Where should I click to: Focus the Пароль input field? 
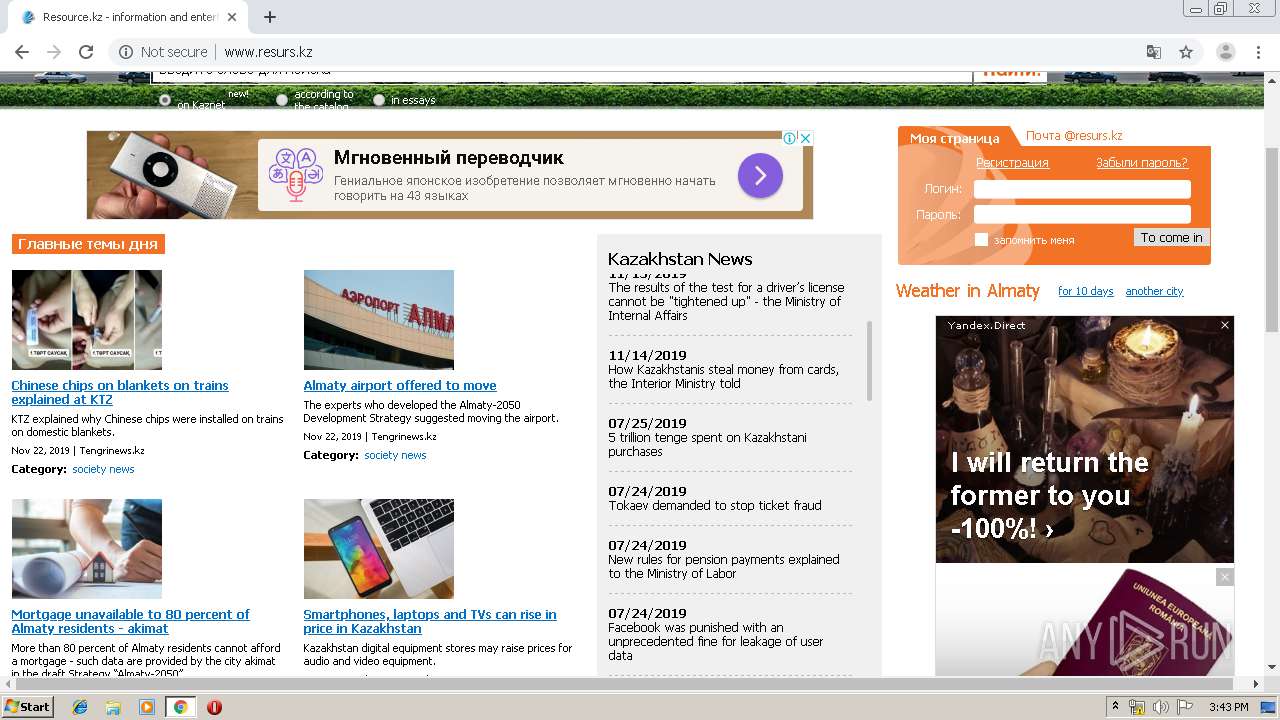(1082, 214)
